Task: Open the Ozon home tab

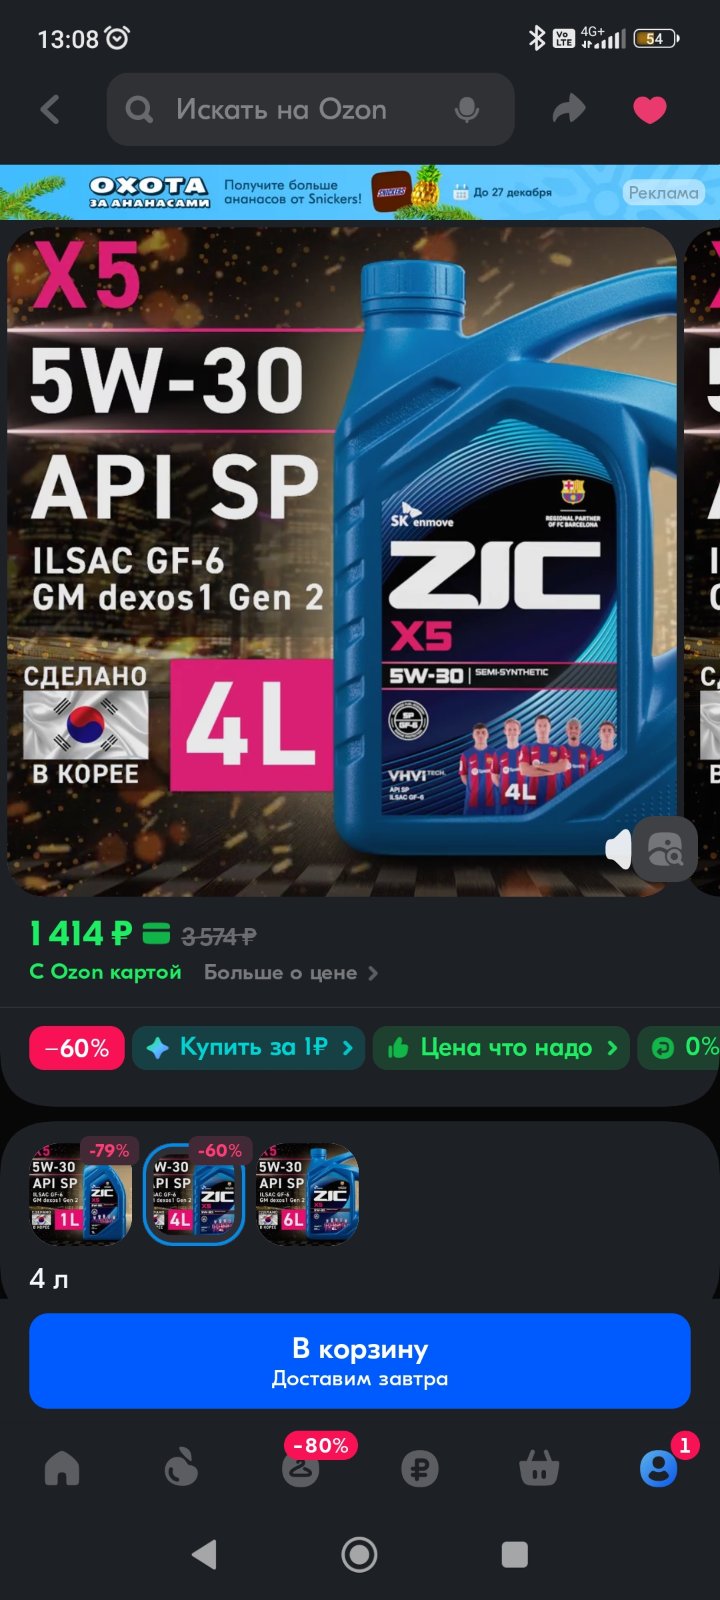Action: (x=62, y=1468)
